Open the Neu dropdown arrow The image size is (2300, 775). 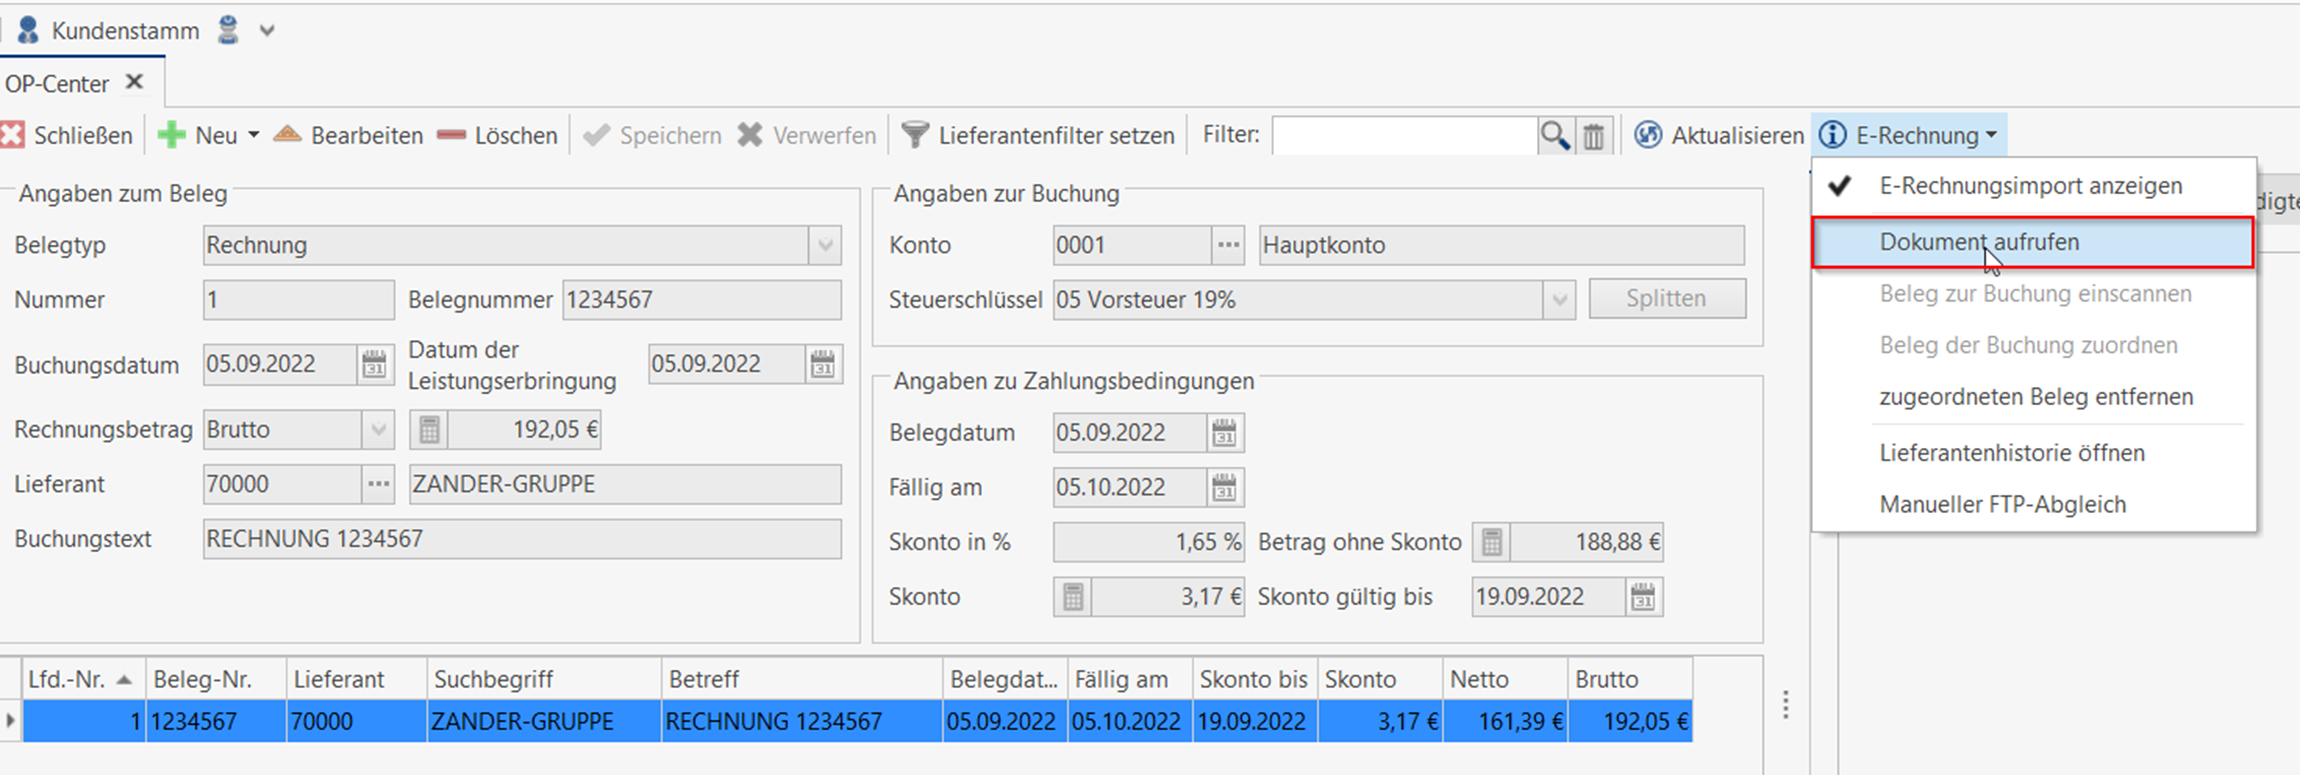point(253,135)
